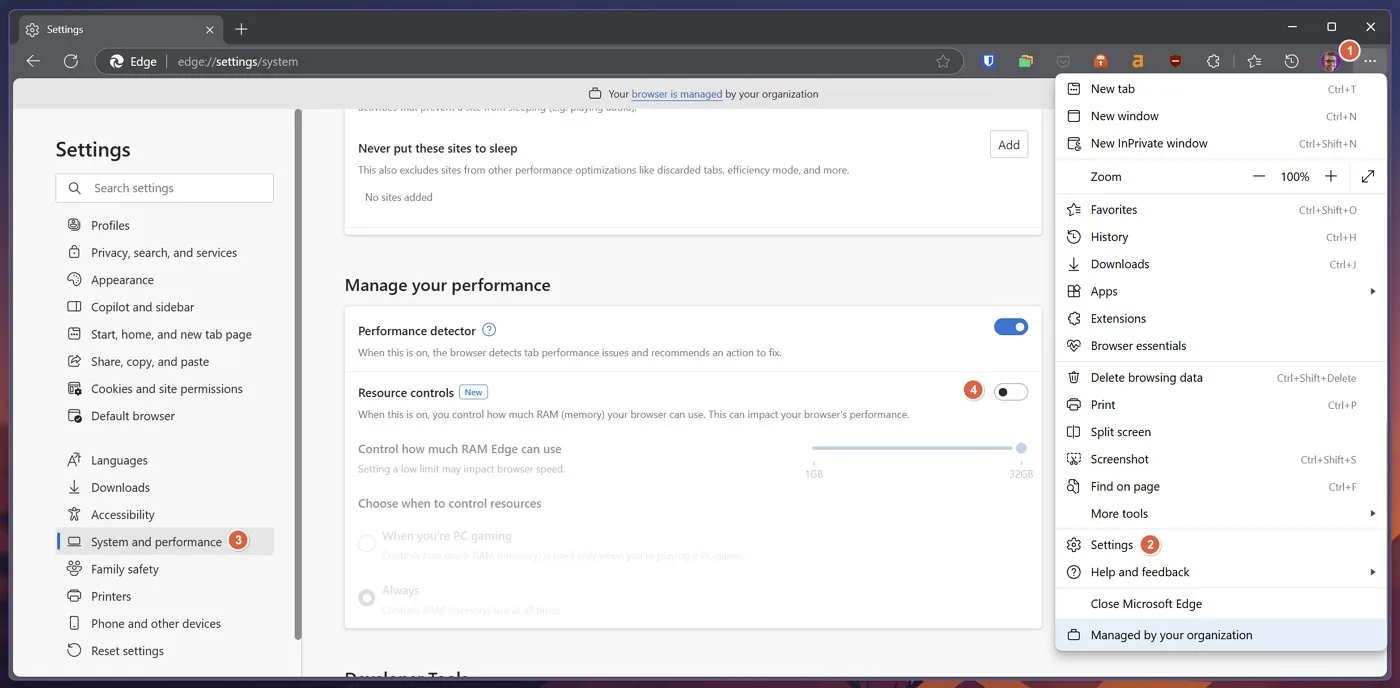This screenshot has height=688, width=1400.
Task: Open the red uBlock extension icon
Action: click(x=1176, y=61)
